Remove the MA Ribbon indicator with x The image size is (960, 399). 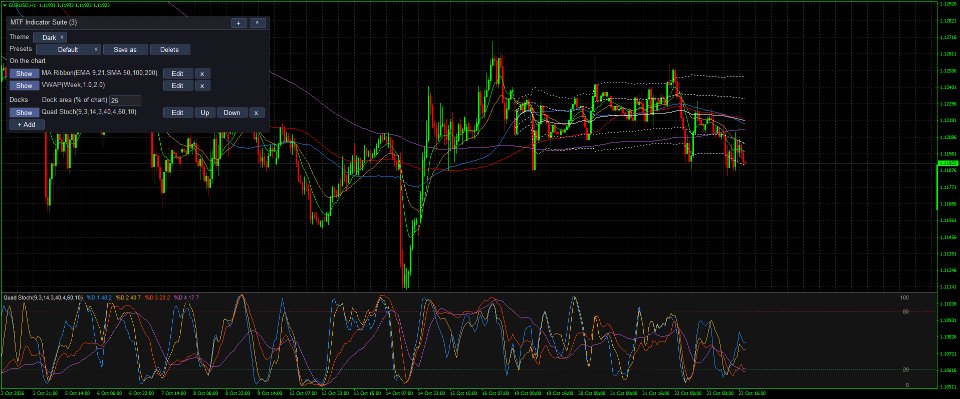tap(203, 73)
